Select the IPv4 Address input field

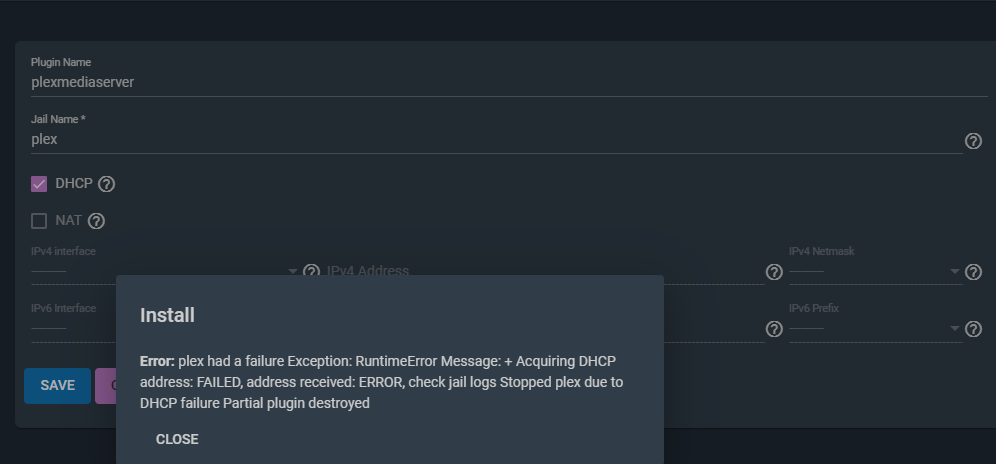point(545,271)
